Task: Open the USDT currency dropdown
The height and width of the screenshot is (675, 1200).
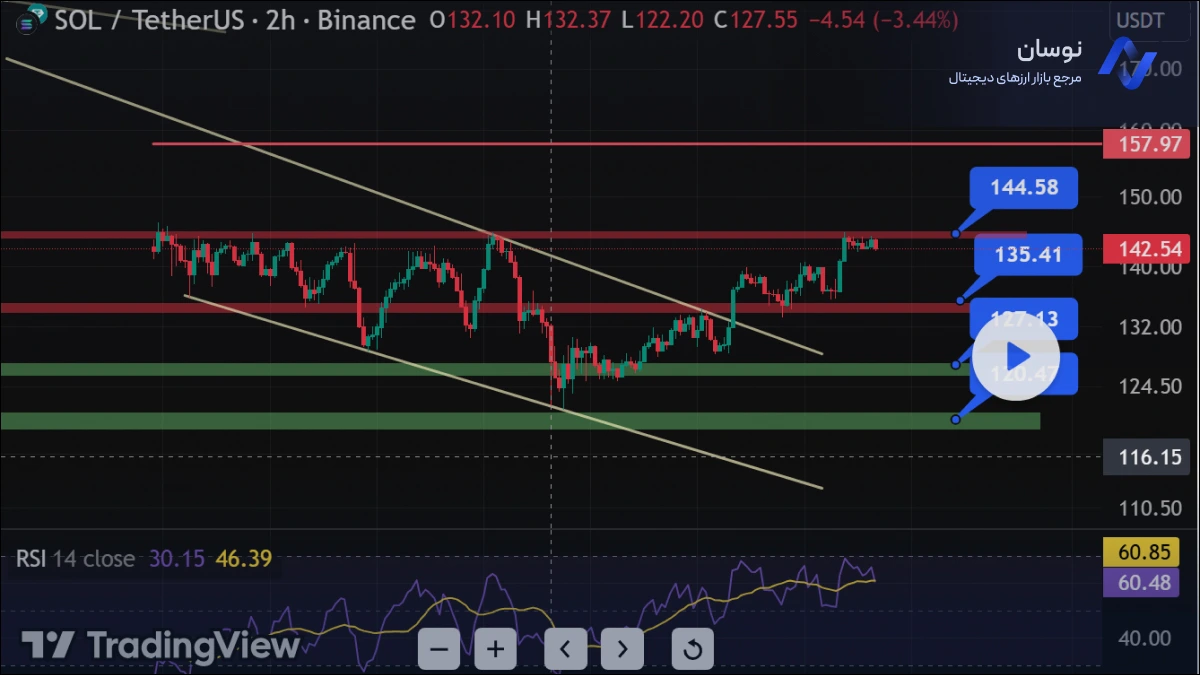Action: click(1139, 20)
